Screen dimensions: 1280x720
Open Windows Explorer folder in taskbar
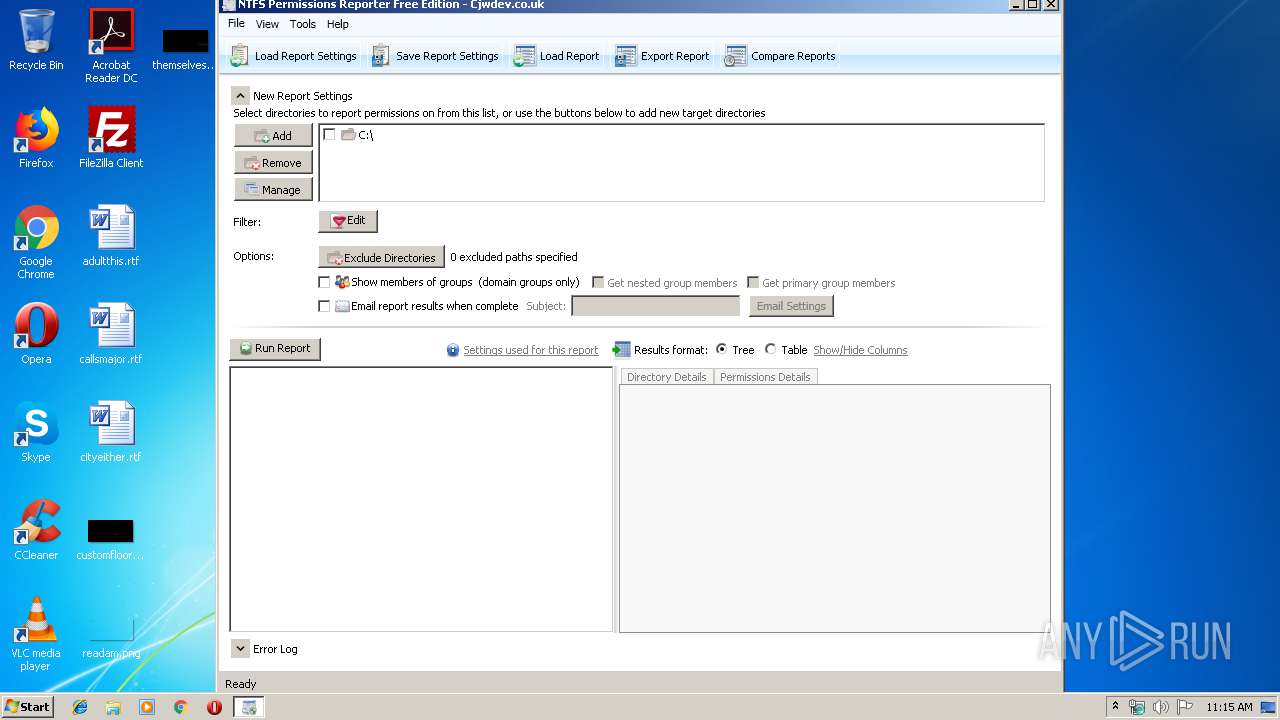click(x=113, y=707)
